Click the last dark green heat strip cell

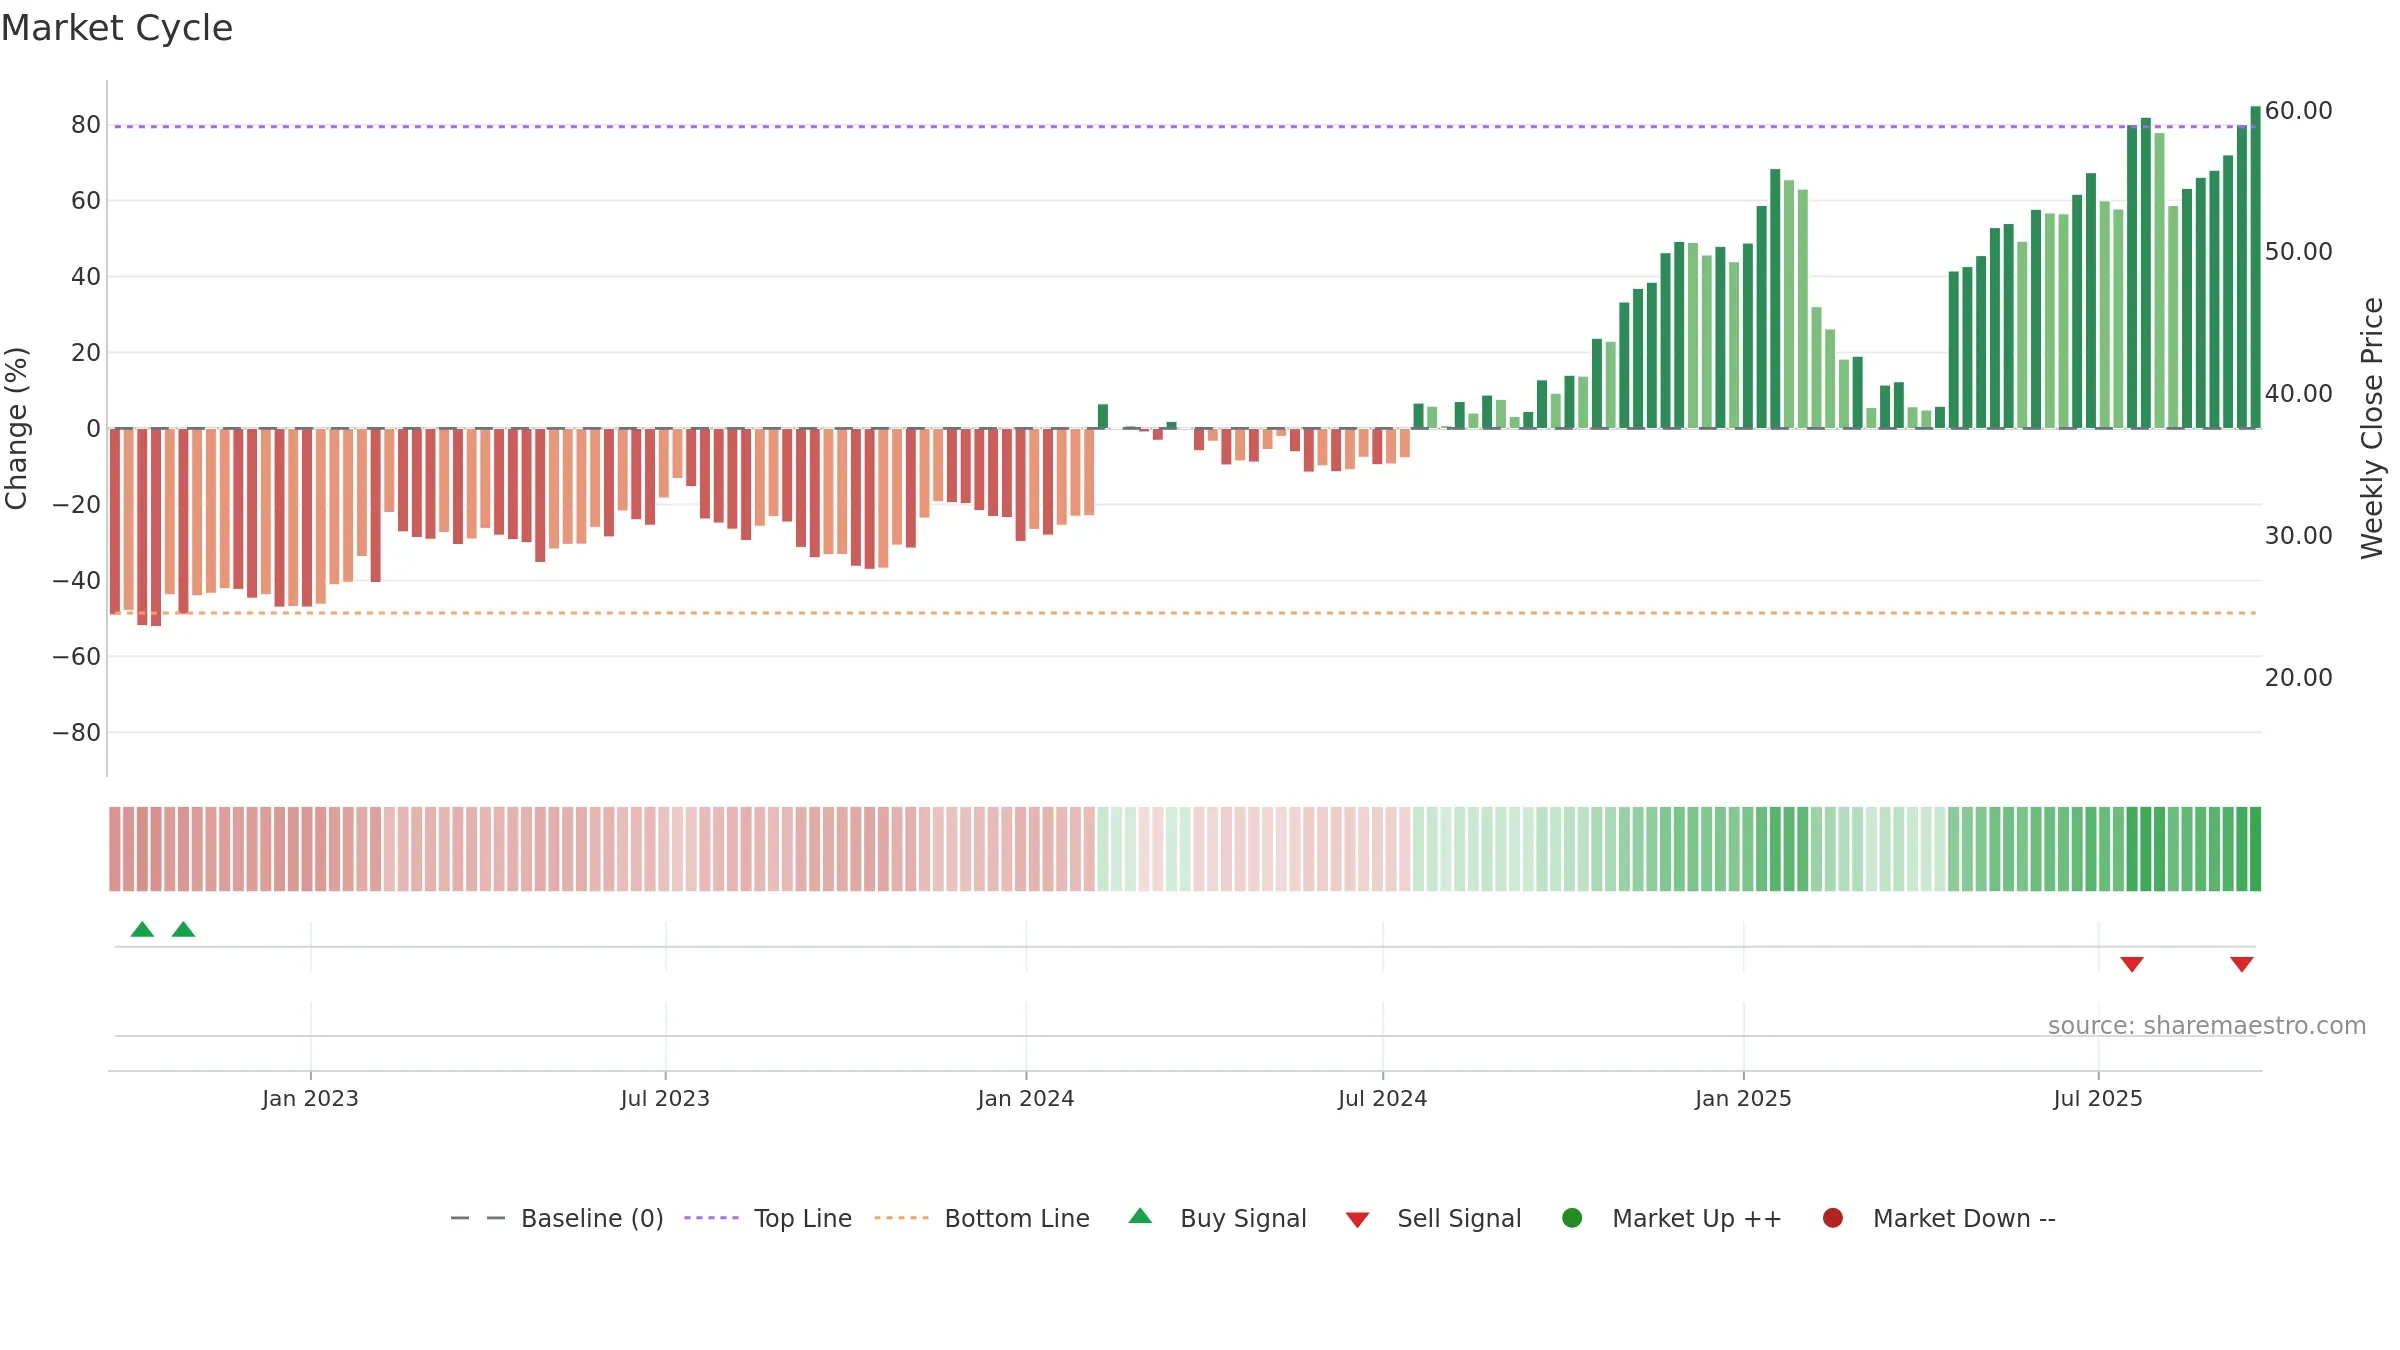pos(2255,849)
